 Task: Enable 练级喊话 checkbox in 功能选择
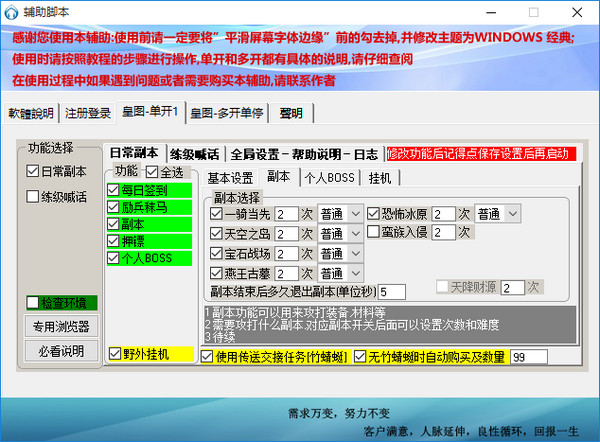click(33, 197)
